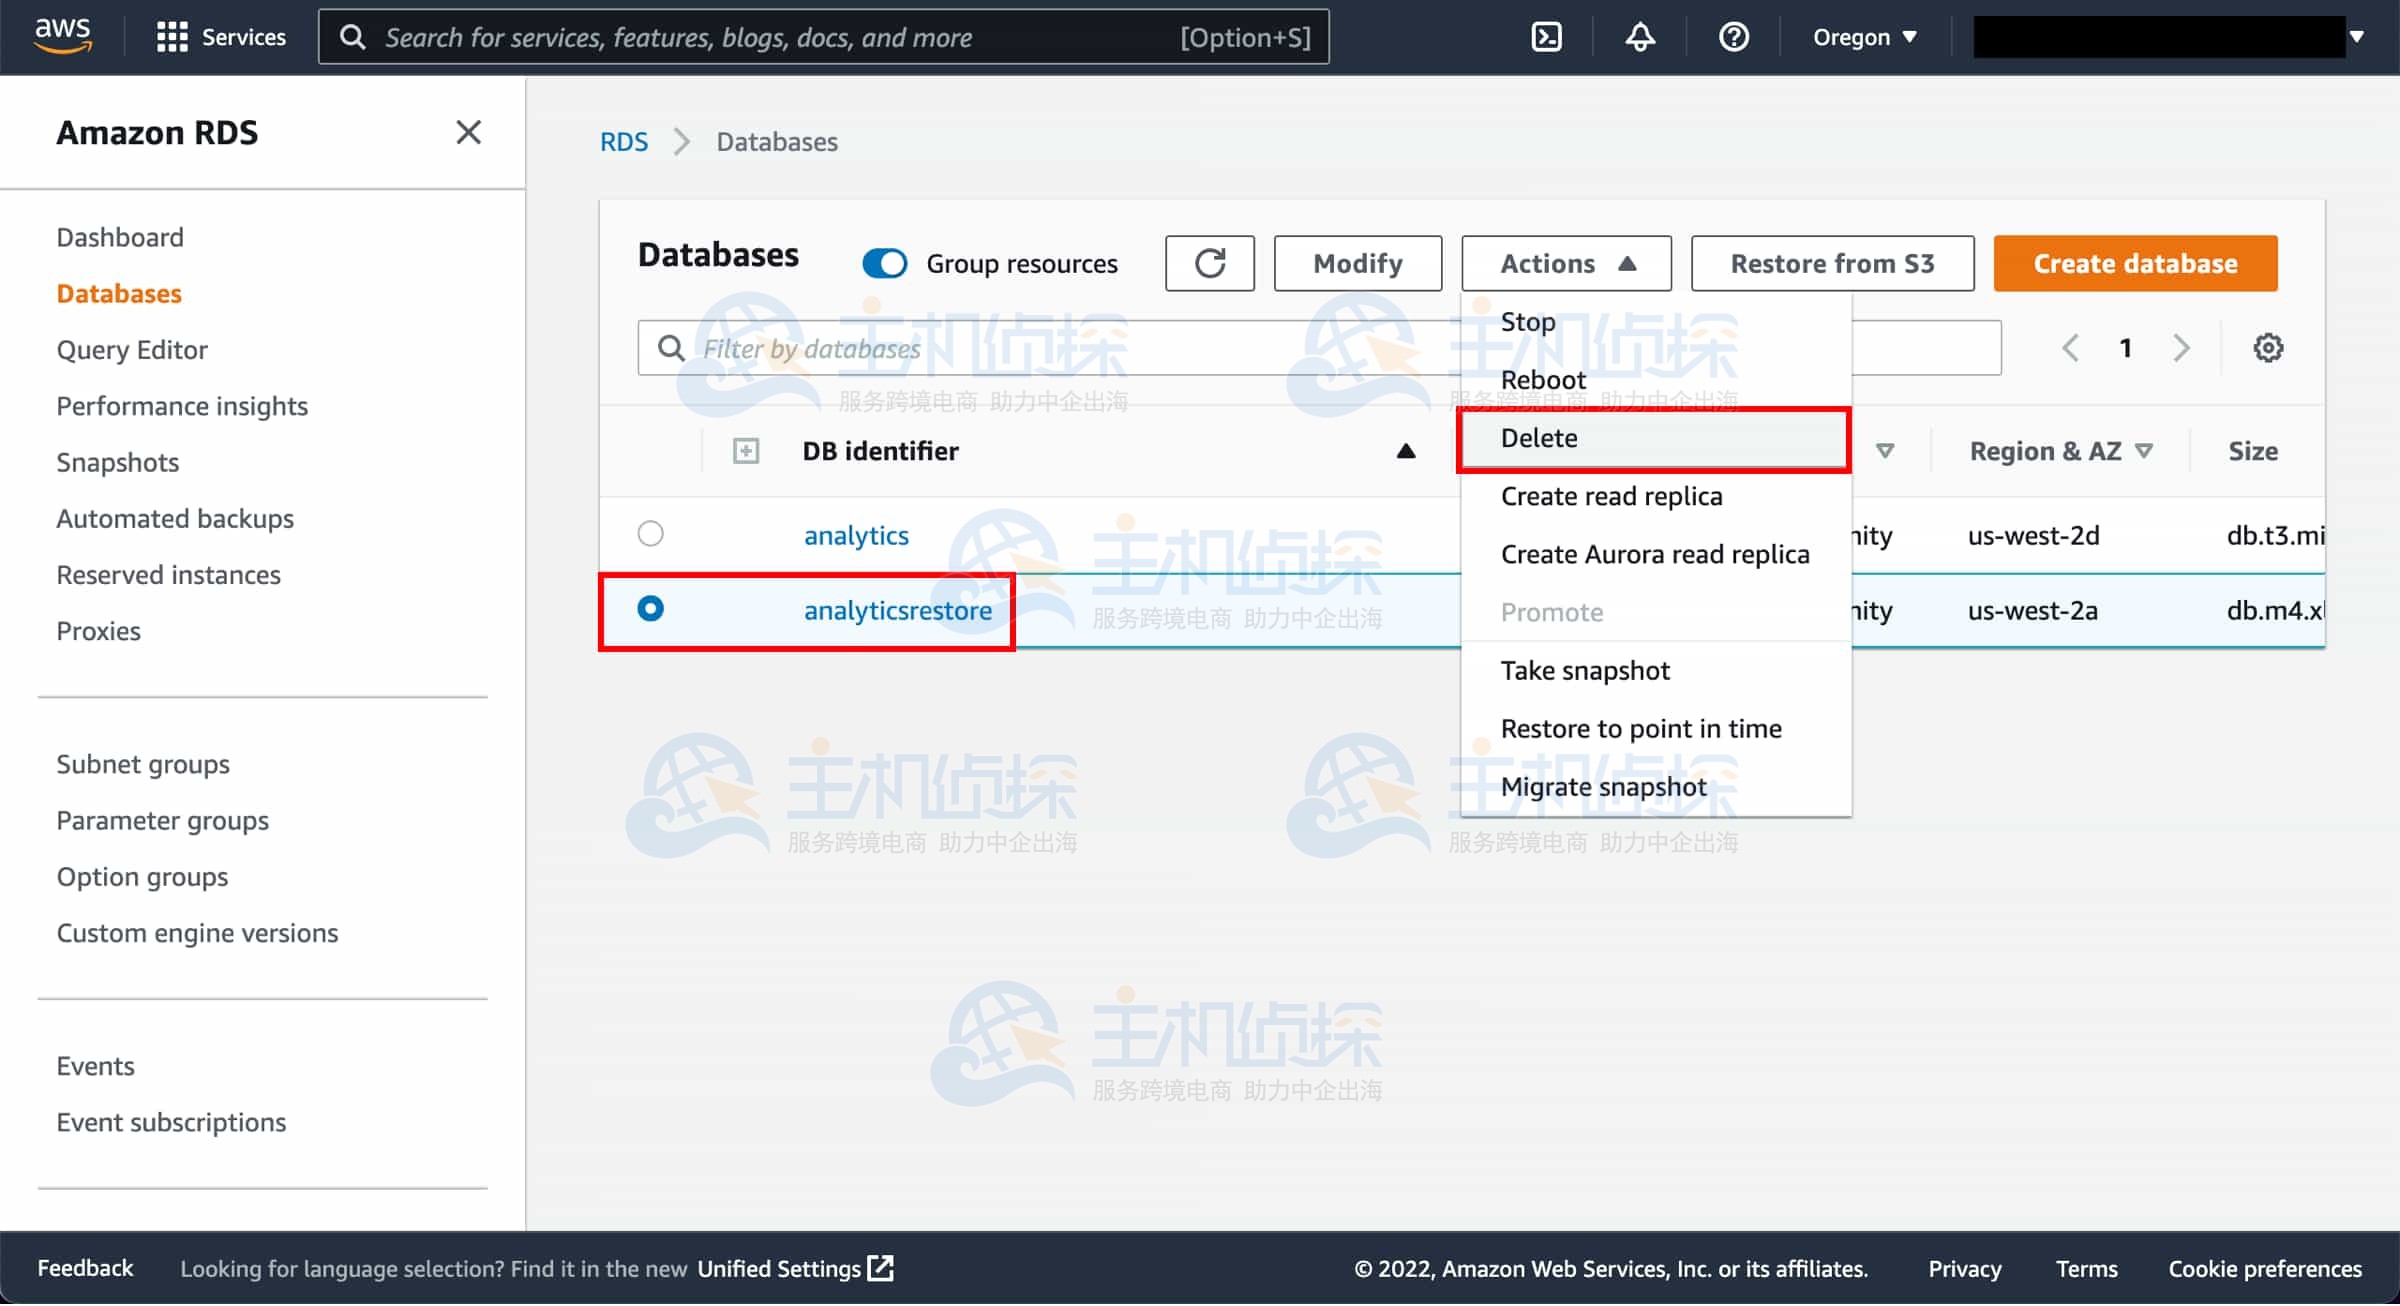The height and width of the screenshot is (1306, 2400).
Task: Click the Feedback footer button
Action: pyautogui.click(x=85, y=1268)
